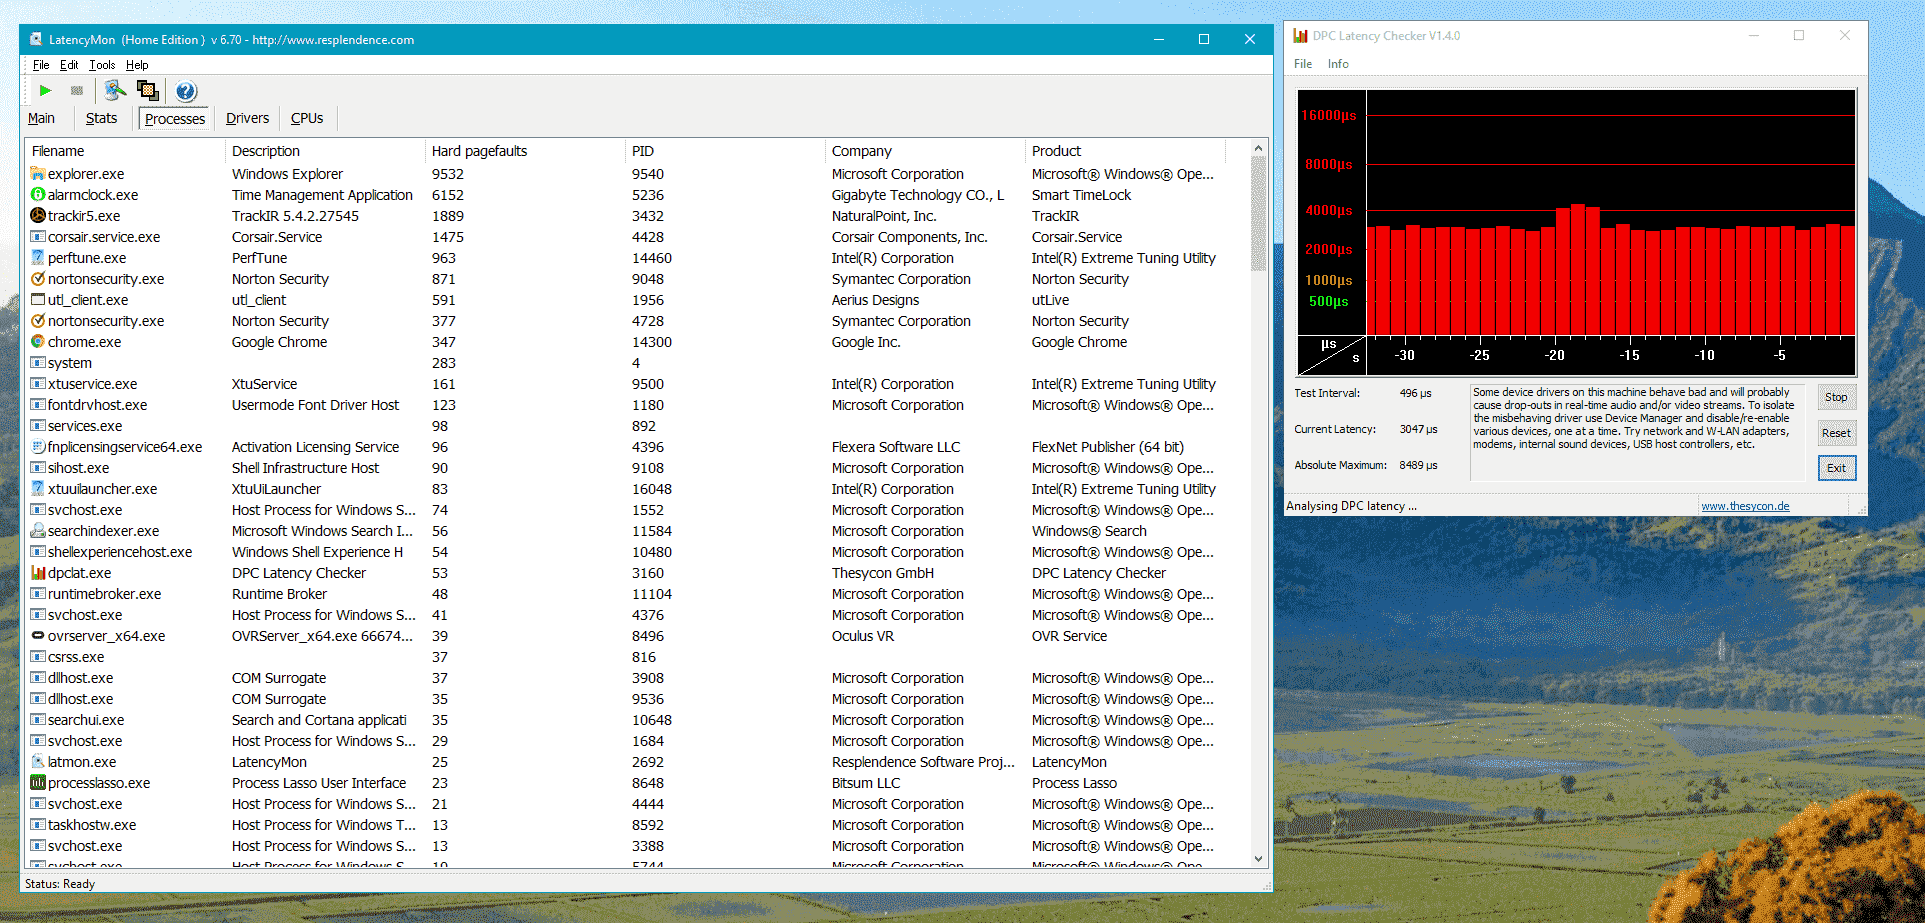
Task: Start monitoring with the green play icon
Action: [x=45, y=91]
